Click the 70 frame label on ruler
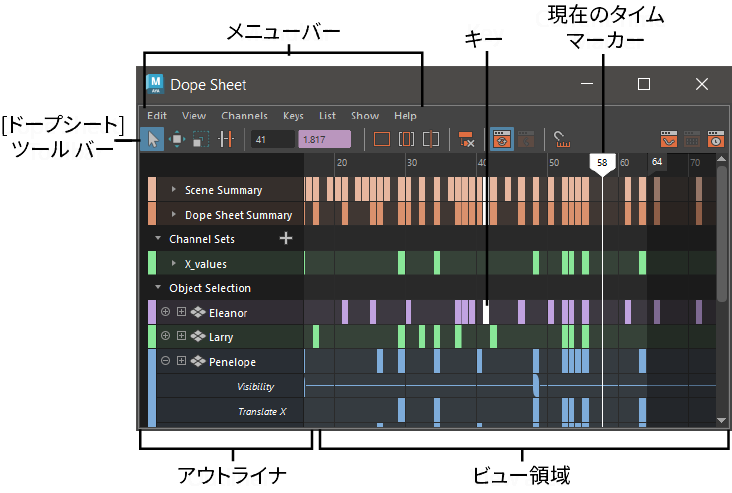Viewport: 732px width, 493px height. [x=695, y=162]
